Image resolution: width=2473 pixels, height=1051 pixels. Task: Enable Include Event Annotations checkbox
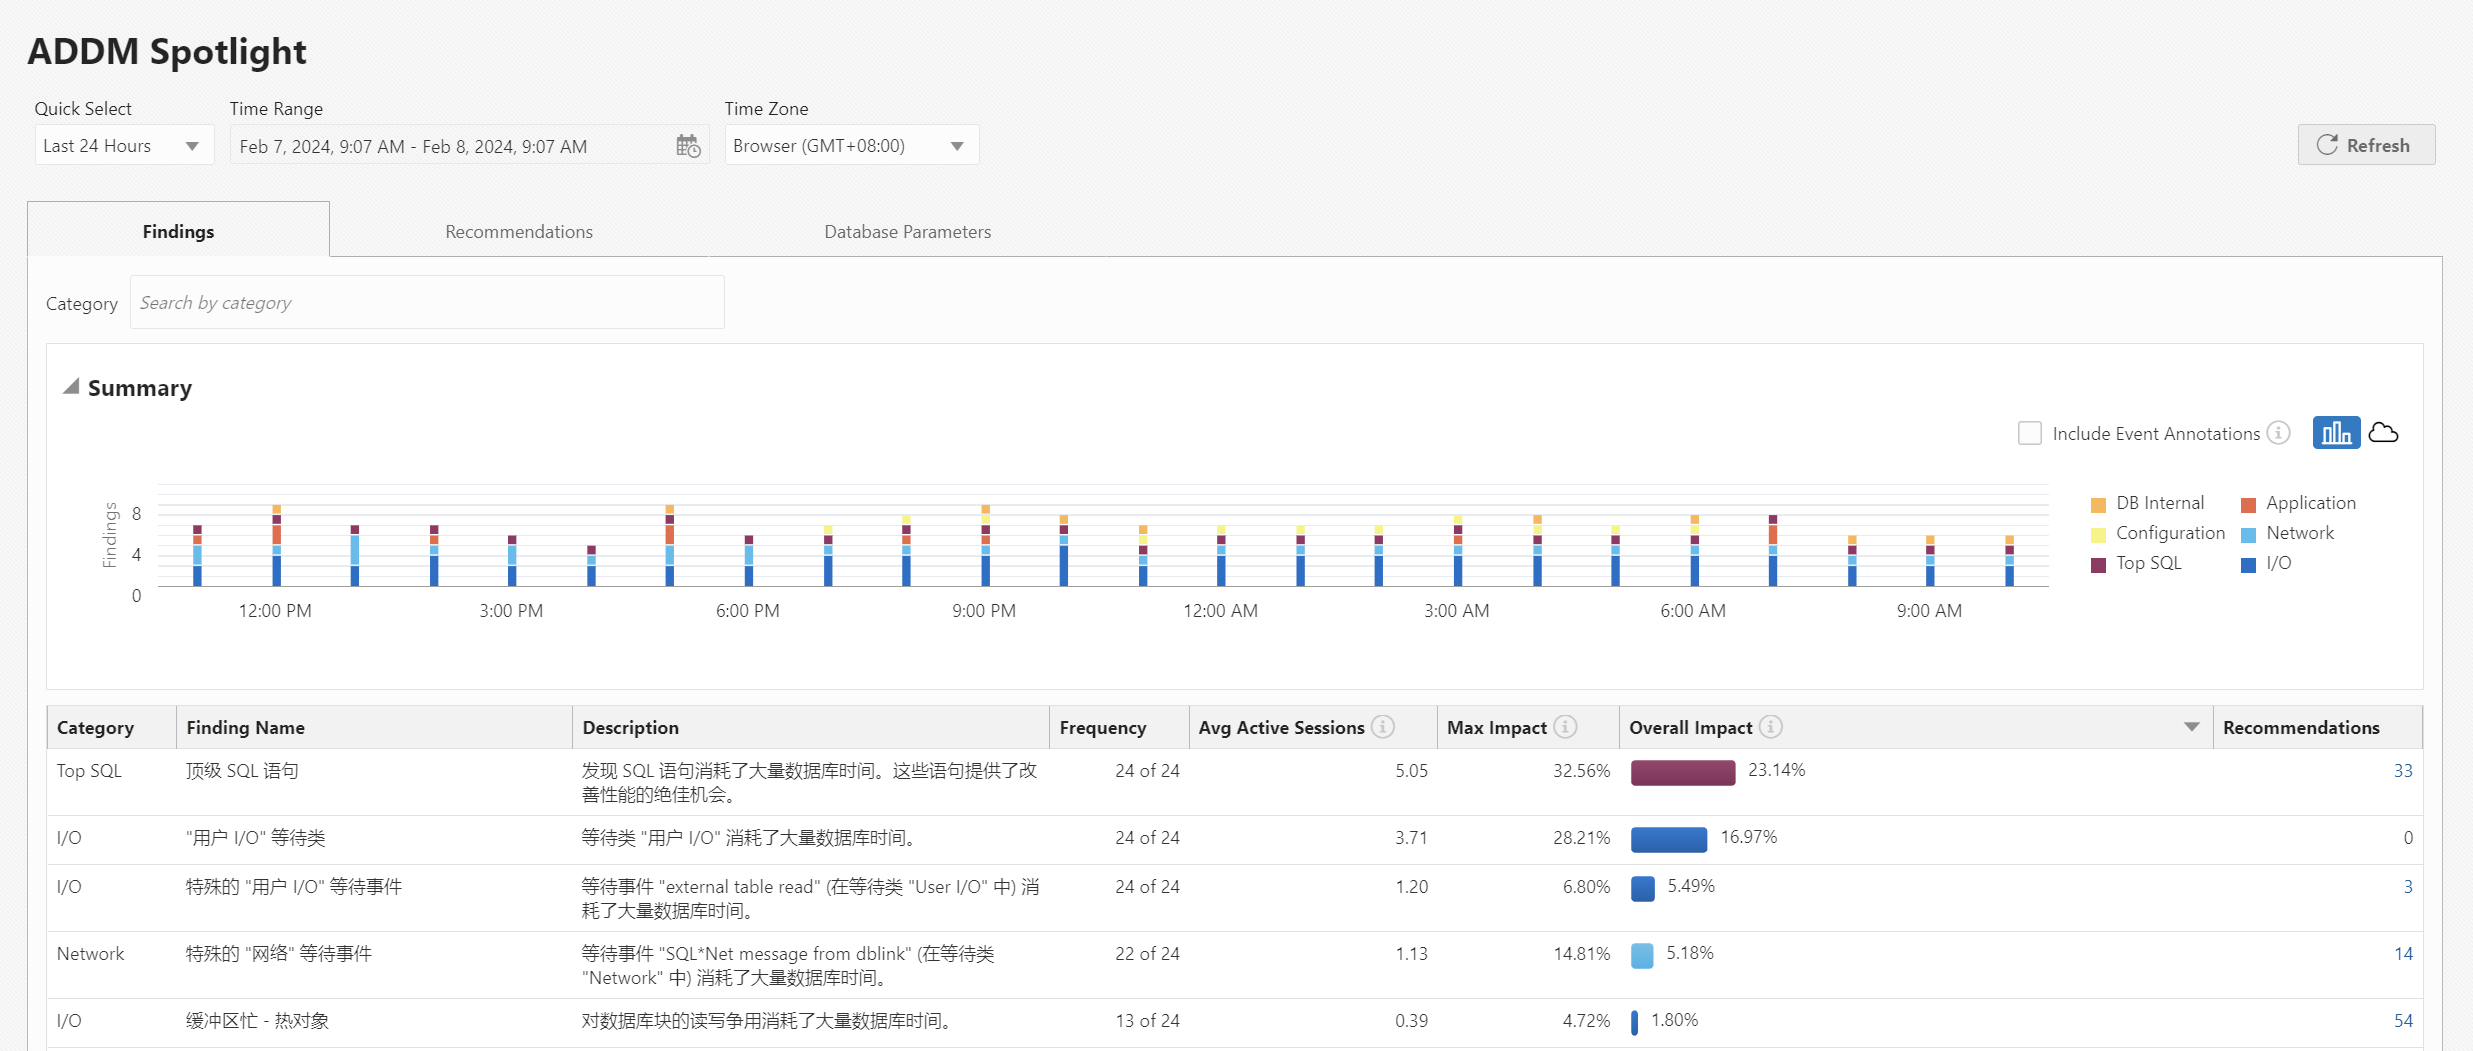[x=2030, y=433]
